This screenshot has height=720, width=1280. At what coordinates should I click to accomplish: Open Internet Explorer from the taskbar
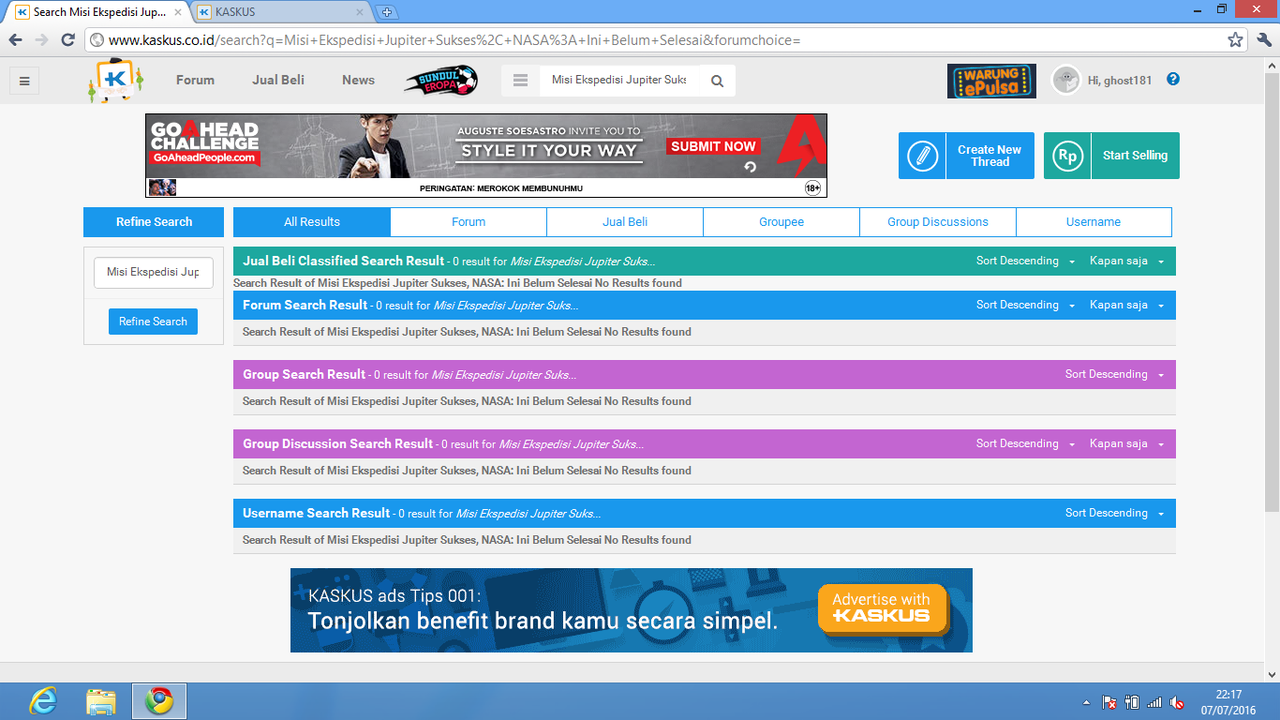click(42, 702)
